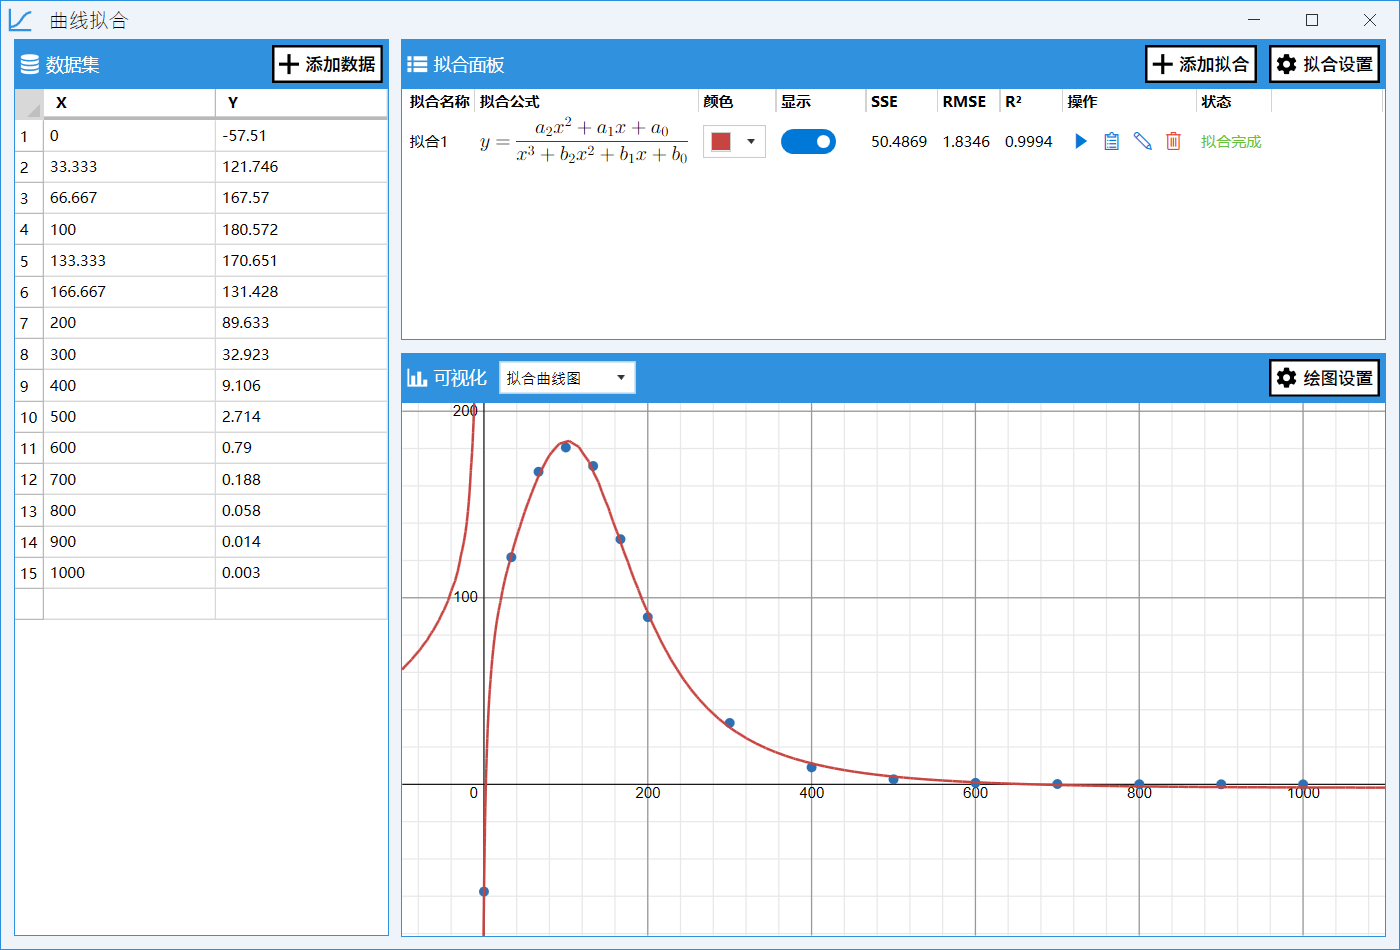This screenshot has width=1400, height=950.
Task: Click the Y cell -57.51
Action: click(301, 136)
